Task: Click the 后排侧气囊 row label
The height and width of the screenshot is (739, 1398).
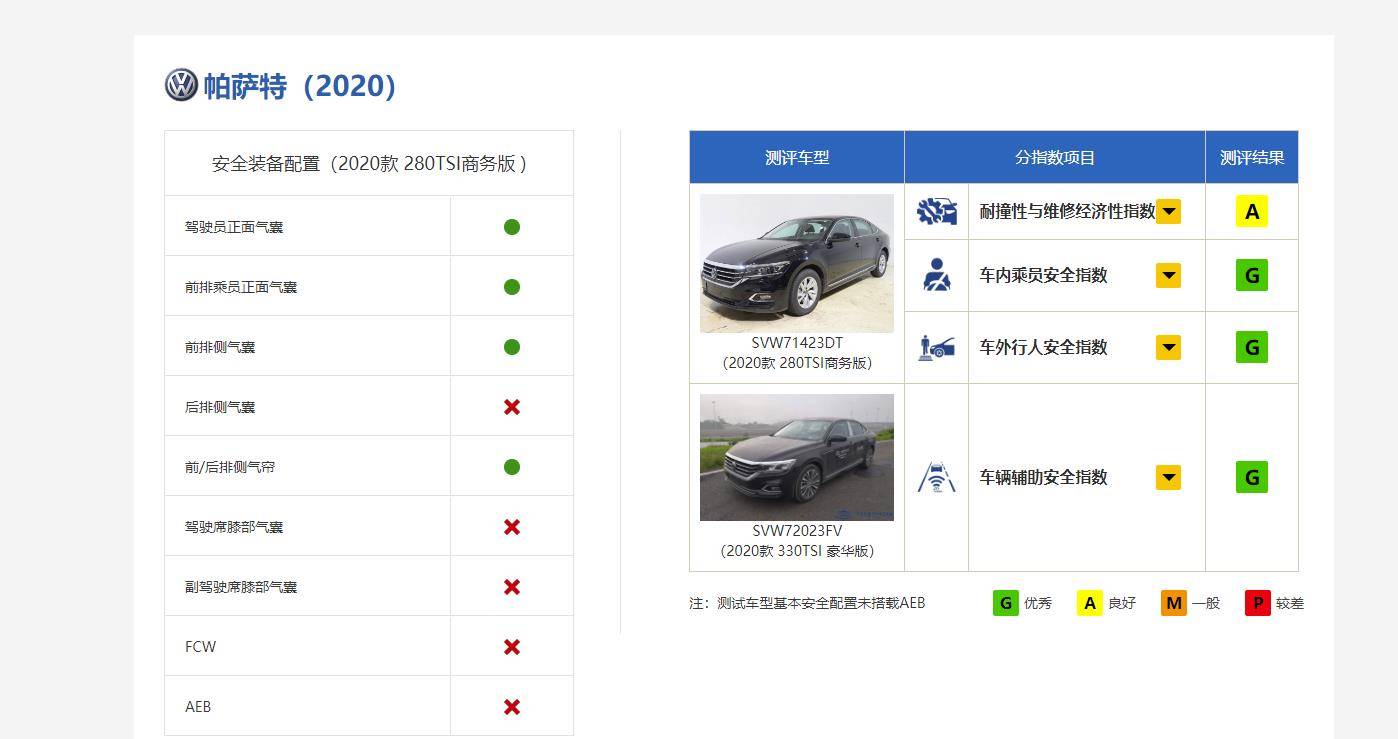Action: click(x=220, y=407)
